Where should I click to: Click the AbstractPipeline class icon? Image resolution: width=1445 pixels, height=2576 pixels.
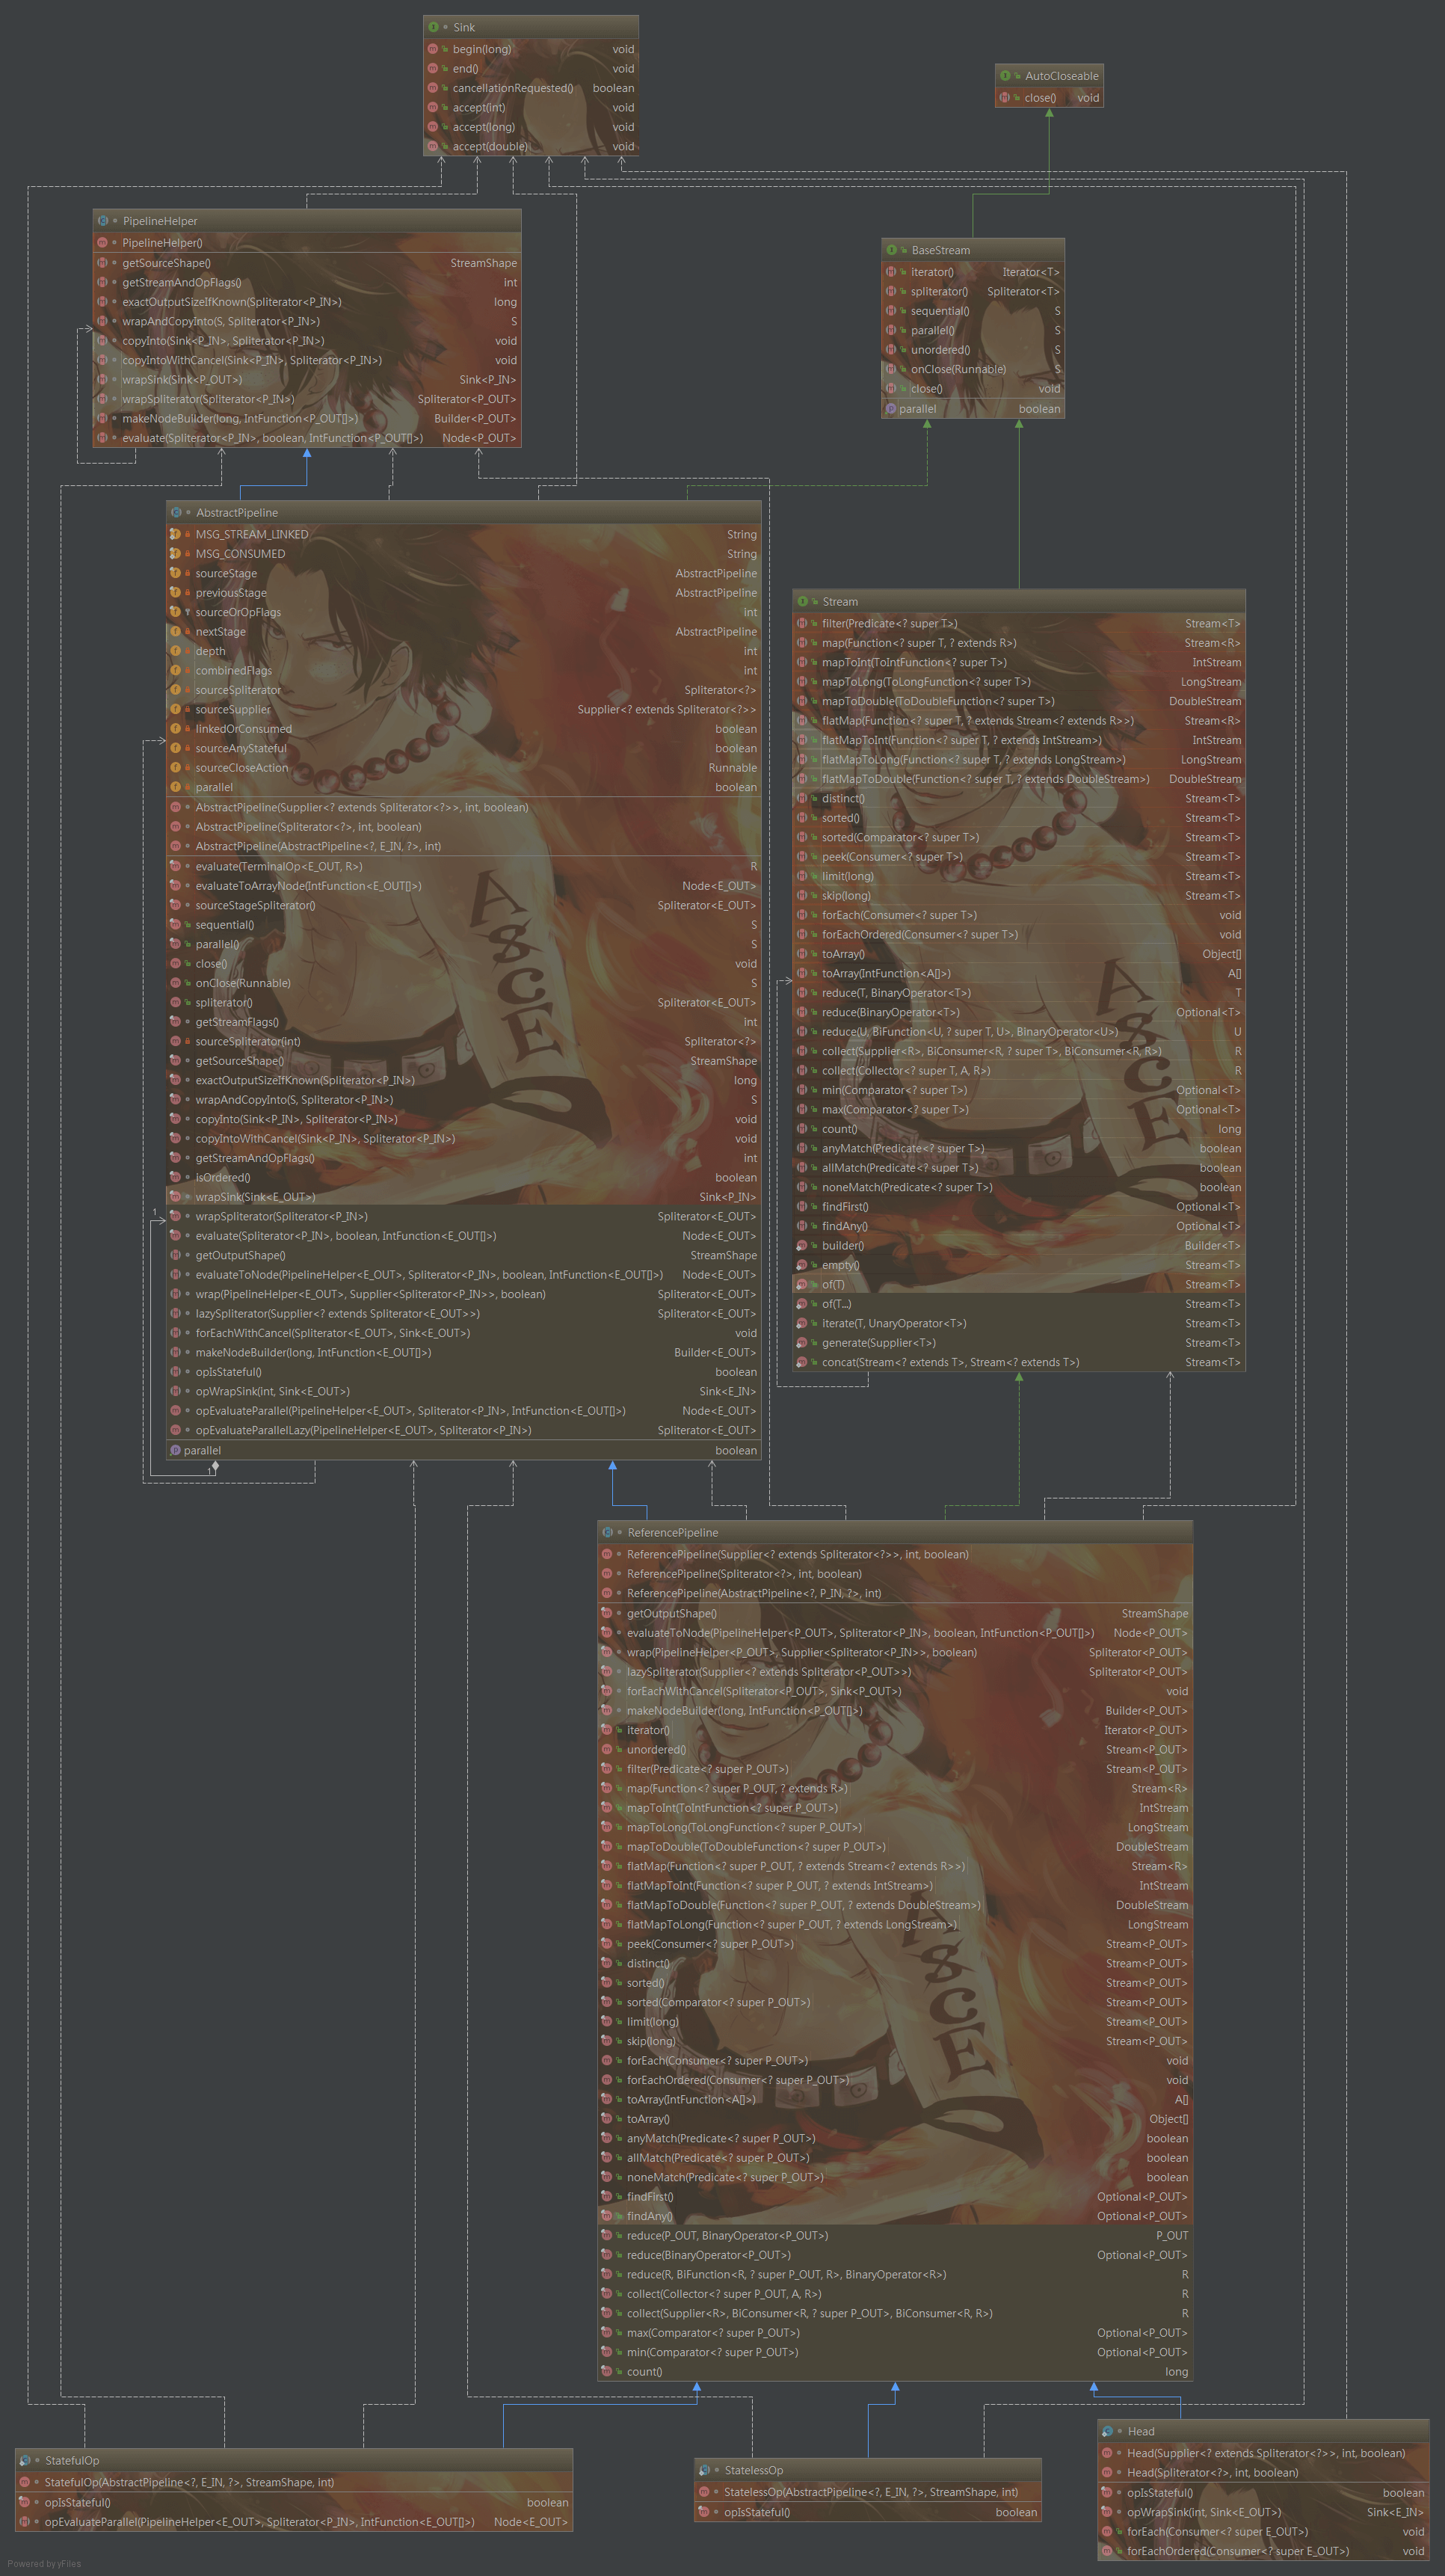click(176, 513)
